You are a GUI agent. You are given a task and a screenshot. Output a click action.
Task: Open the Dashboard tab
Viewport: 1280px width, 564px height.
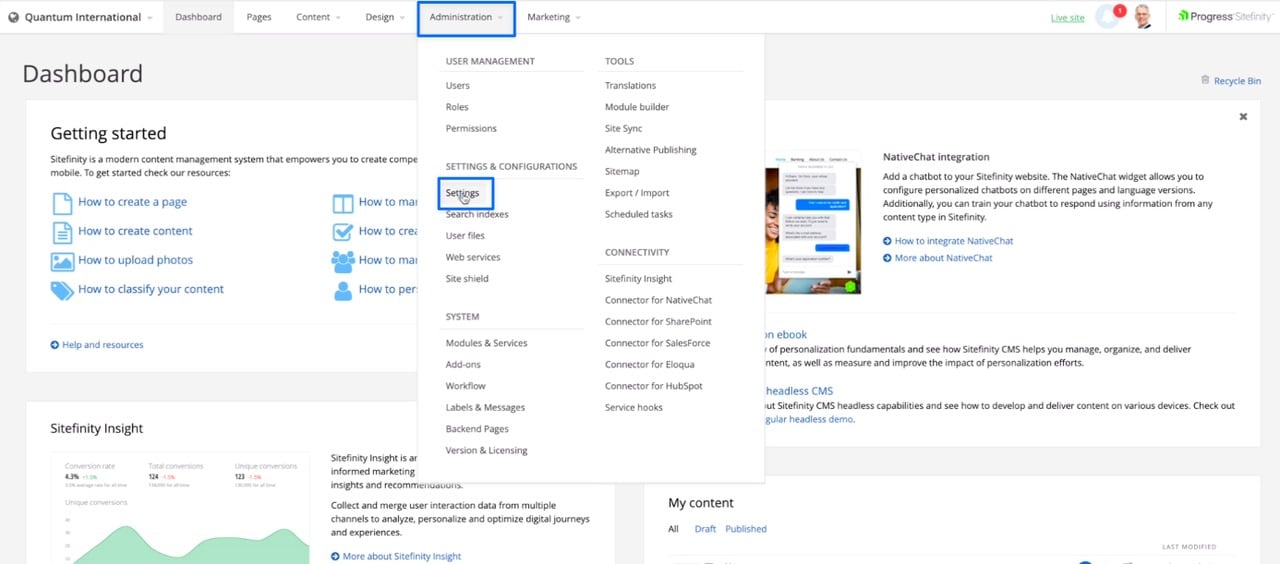pyautogui.click(x=198, y=17)
